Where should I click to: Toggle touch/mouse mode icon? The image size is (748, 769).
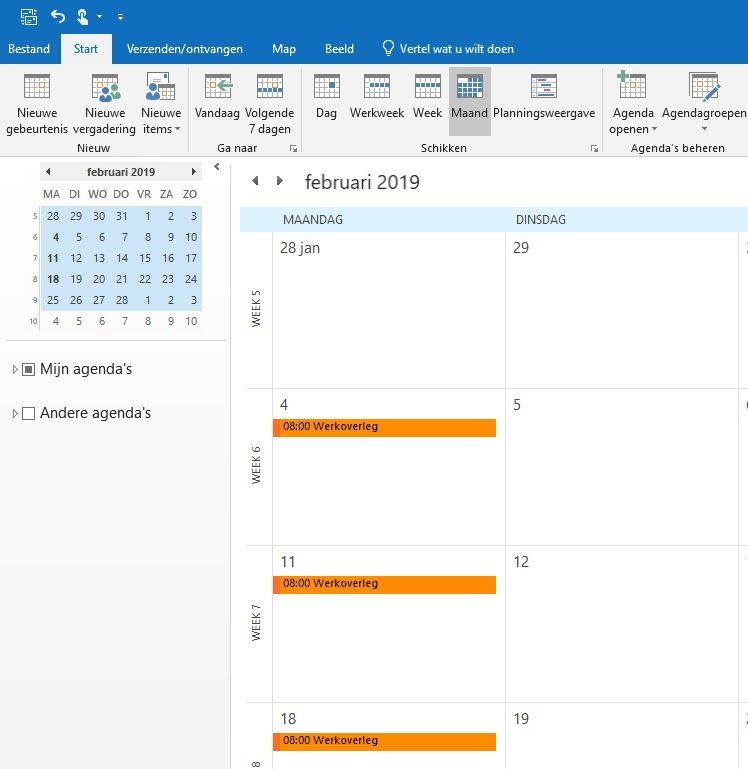tap(82, 17)
